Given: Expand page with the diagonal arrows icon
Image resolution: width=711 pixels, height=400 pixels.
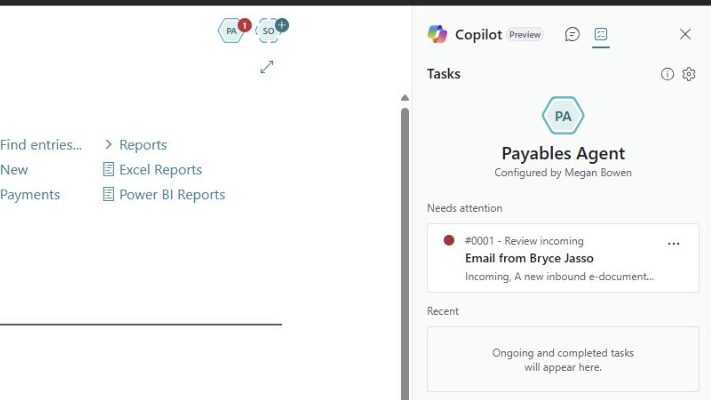Looking at the screenshot, I should click(x=267, y=67).
